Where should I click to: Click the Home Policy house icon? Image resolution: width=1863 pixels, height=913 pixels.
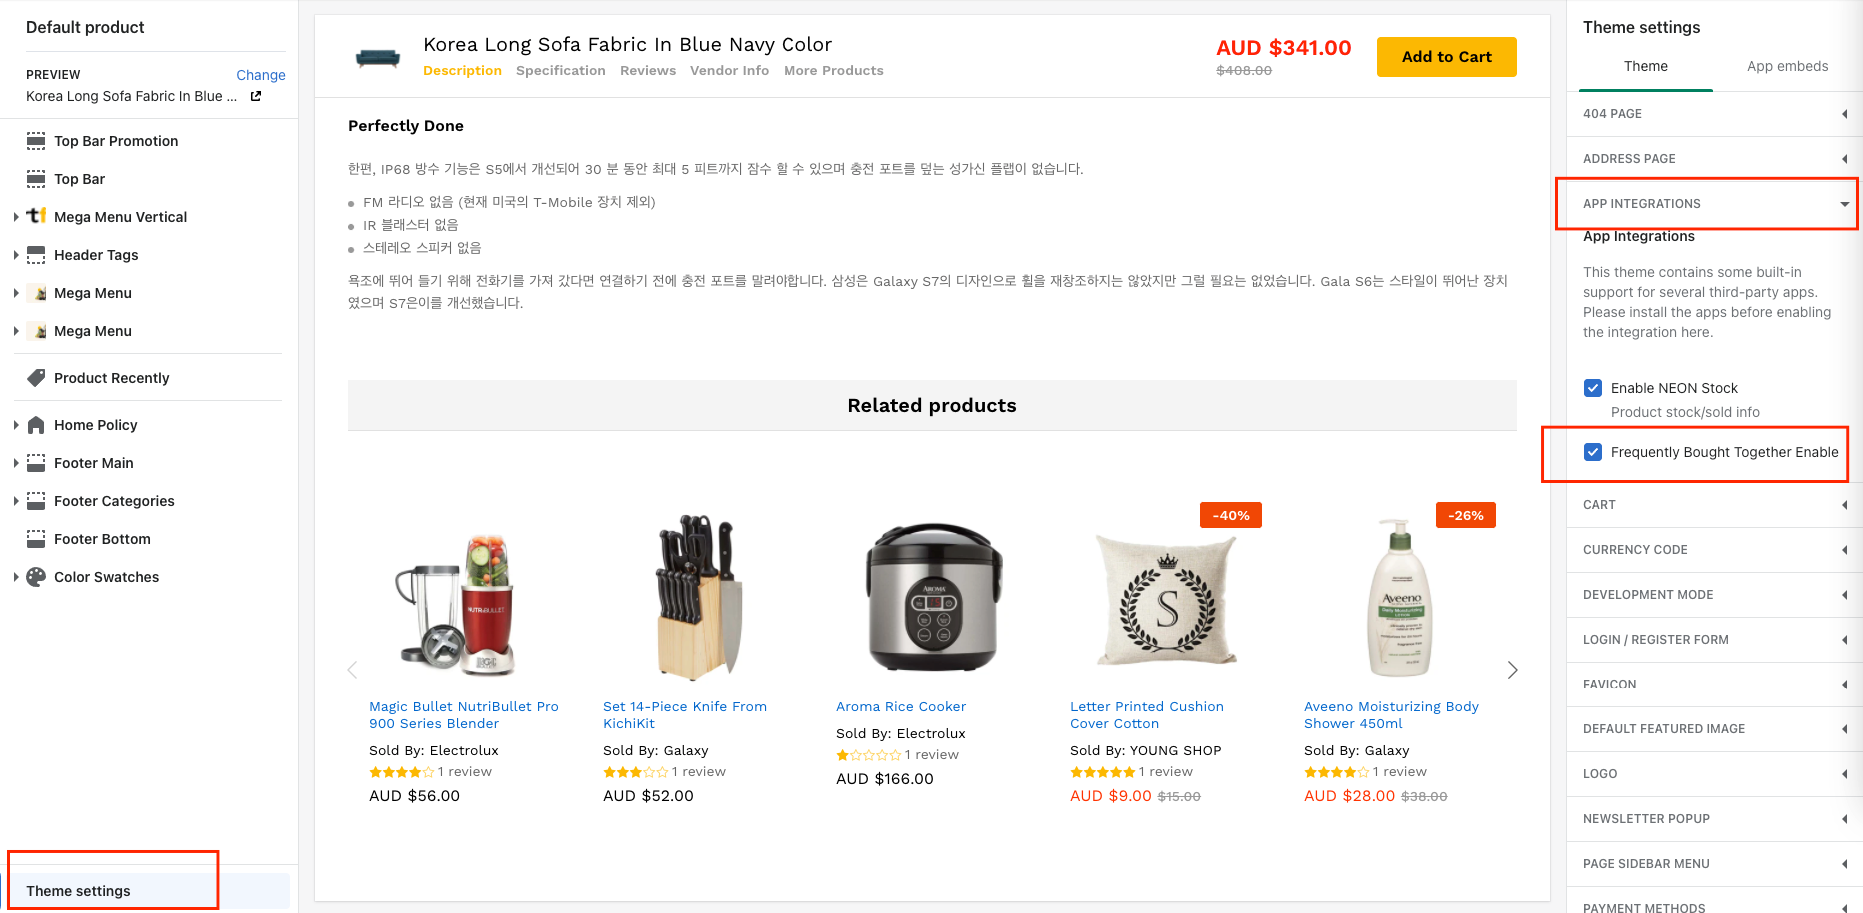tap(36, 425)
